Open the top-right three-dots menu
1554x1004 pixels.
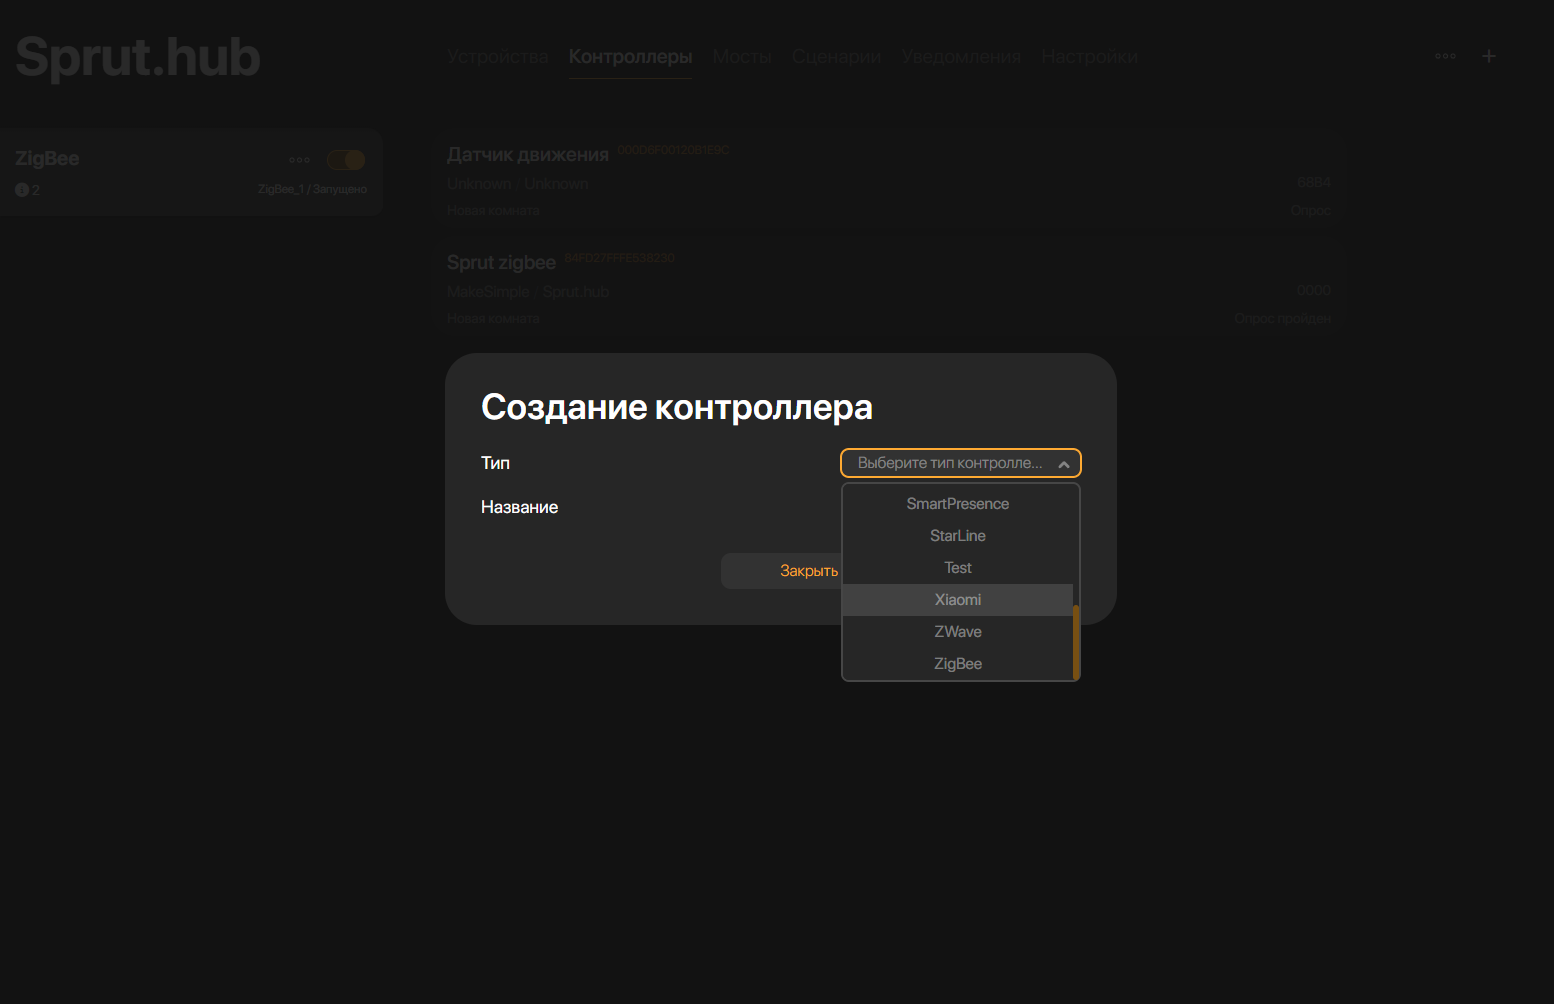(x=1445, y=56)
